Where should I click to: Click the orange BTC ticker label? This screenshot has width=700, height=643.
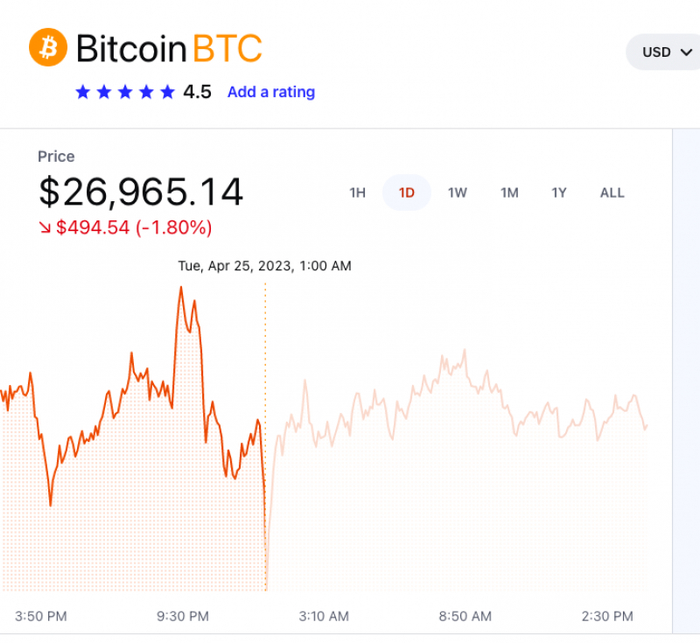(227, 48)
